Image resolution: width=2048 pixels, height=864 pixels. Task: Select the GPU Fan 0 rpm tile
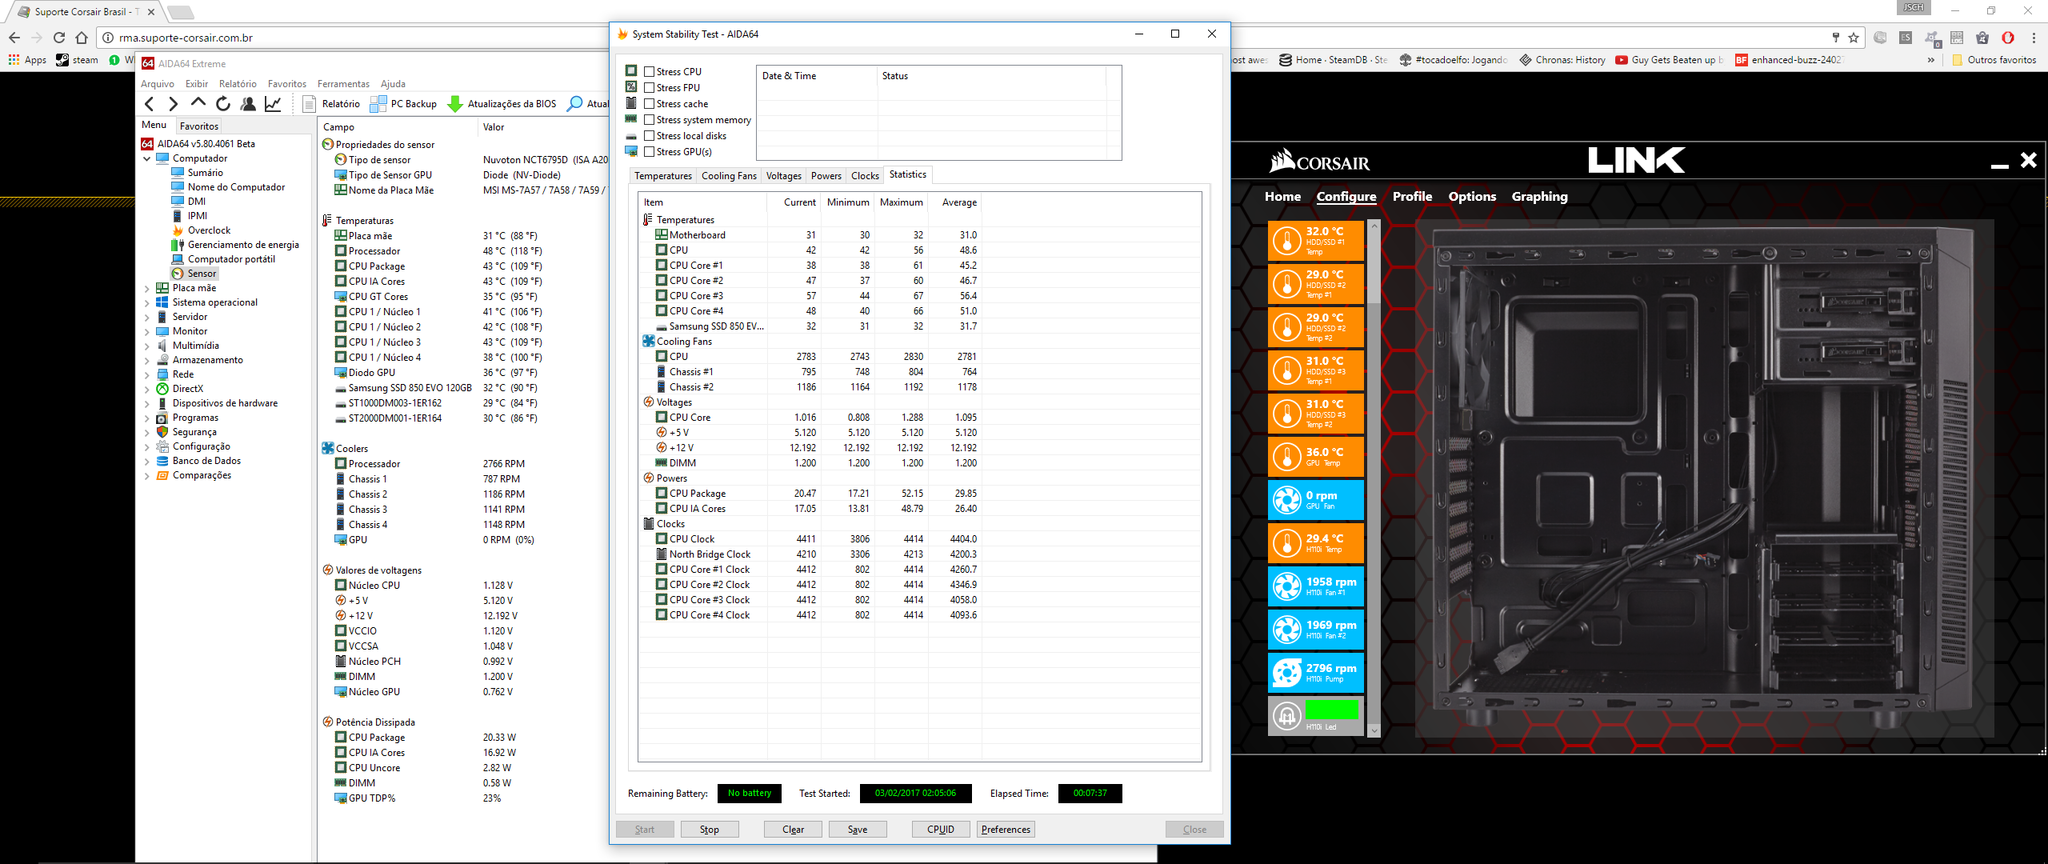click(1316, 500)
